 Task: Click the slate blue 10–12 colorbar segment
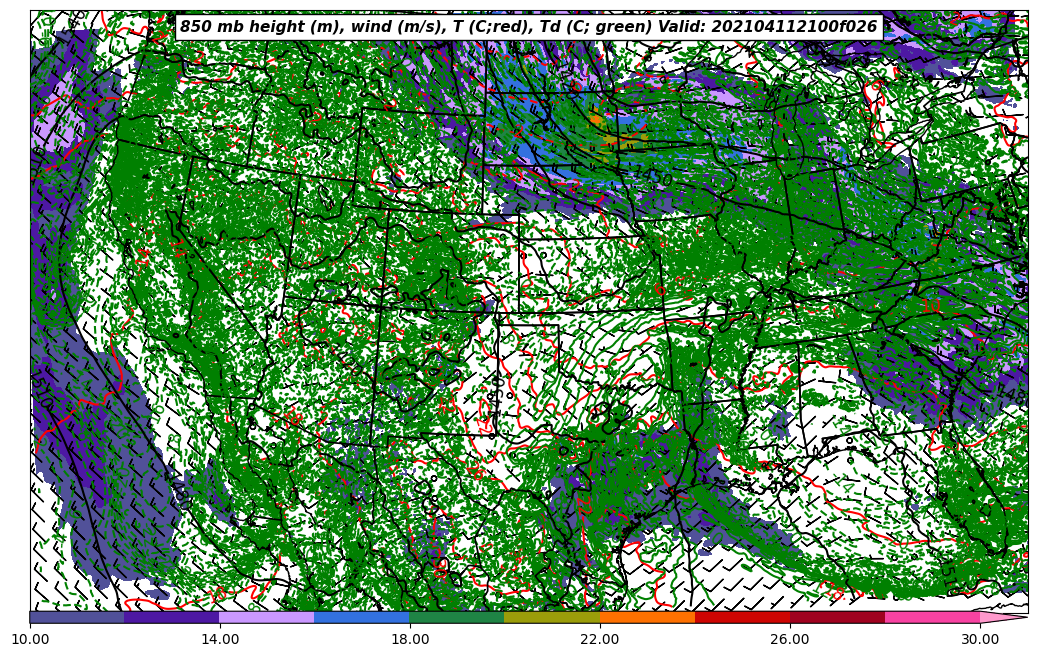[77, 617]
